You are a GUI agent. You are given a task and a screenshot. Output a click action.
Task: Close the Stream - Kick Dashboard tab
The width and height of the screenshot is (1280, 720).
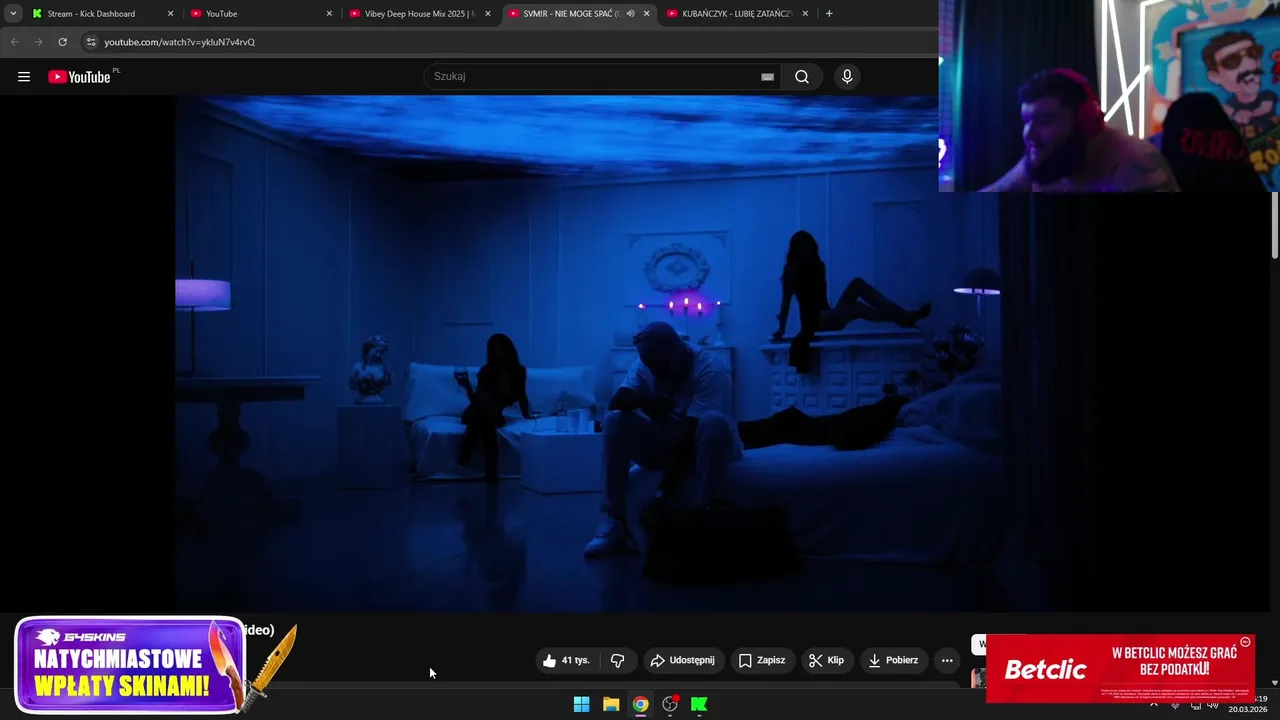pos(170,14)
